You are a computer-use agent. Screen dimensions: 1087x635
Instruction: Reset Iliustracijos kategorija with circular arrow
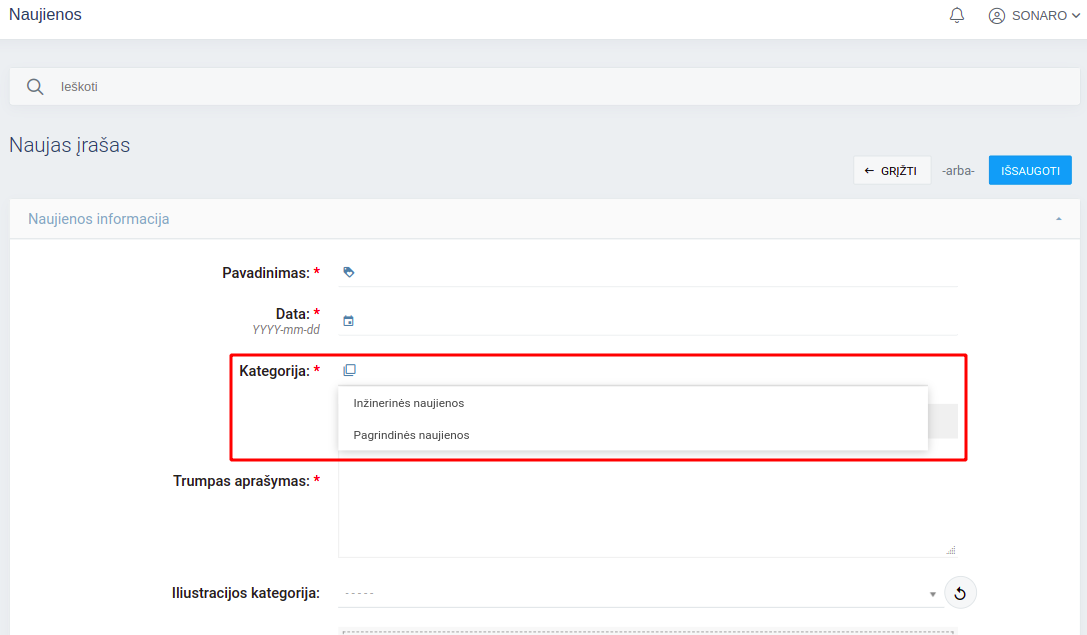[960, 594]
